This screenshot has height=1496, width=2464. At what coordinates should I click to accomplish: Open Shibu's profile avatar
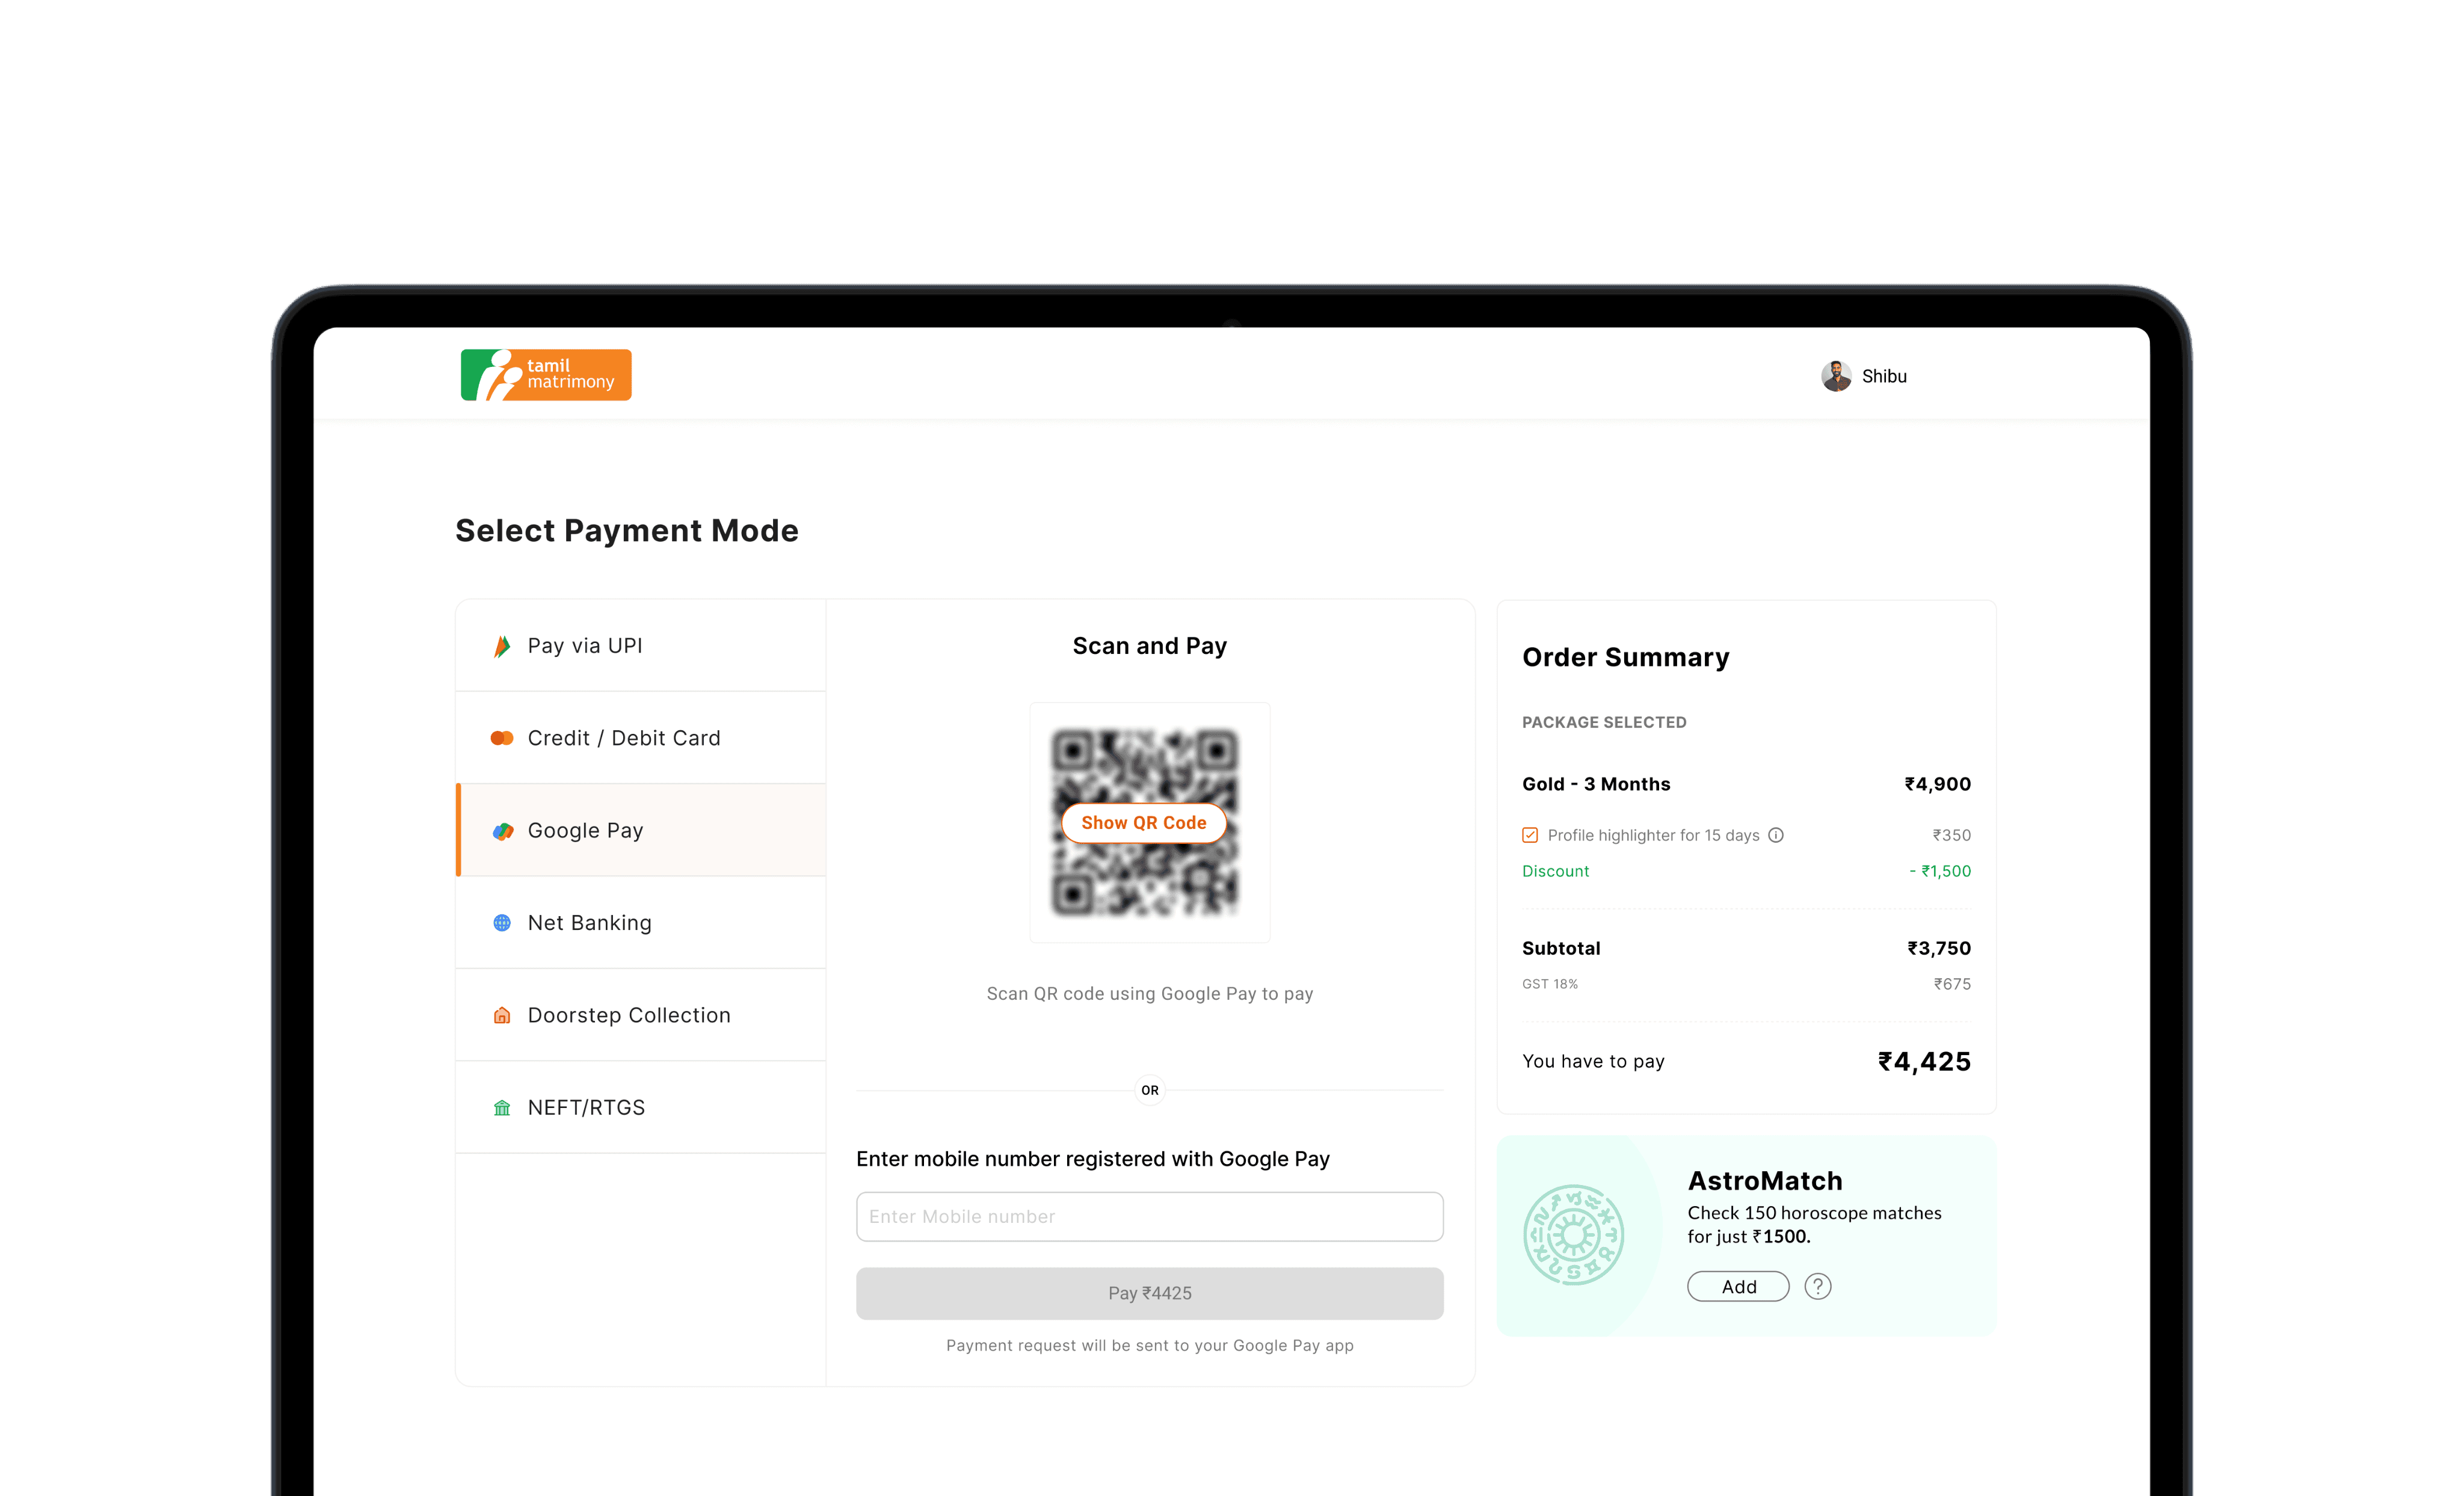pyautogui.click(x=1836, y=376)
